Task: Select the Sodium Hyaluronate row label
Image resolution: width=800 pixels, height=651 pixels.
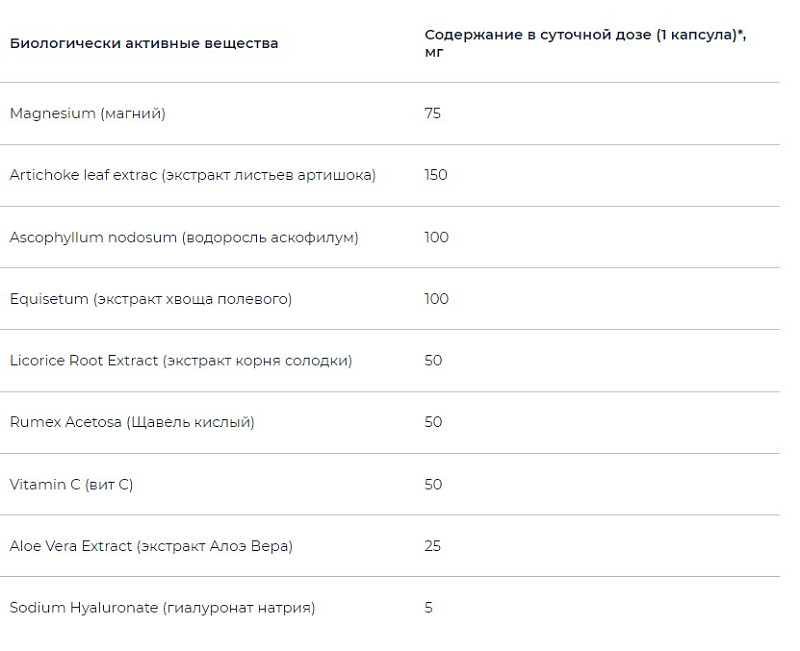Action: click(x=162, y=608)
